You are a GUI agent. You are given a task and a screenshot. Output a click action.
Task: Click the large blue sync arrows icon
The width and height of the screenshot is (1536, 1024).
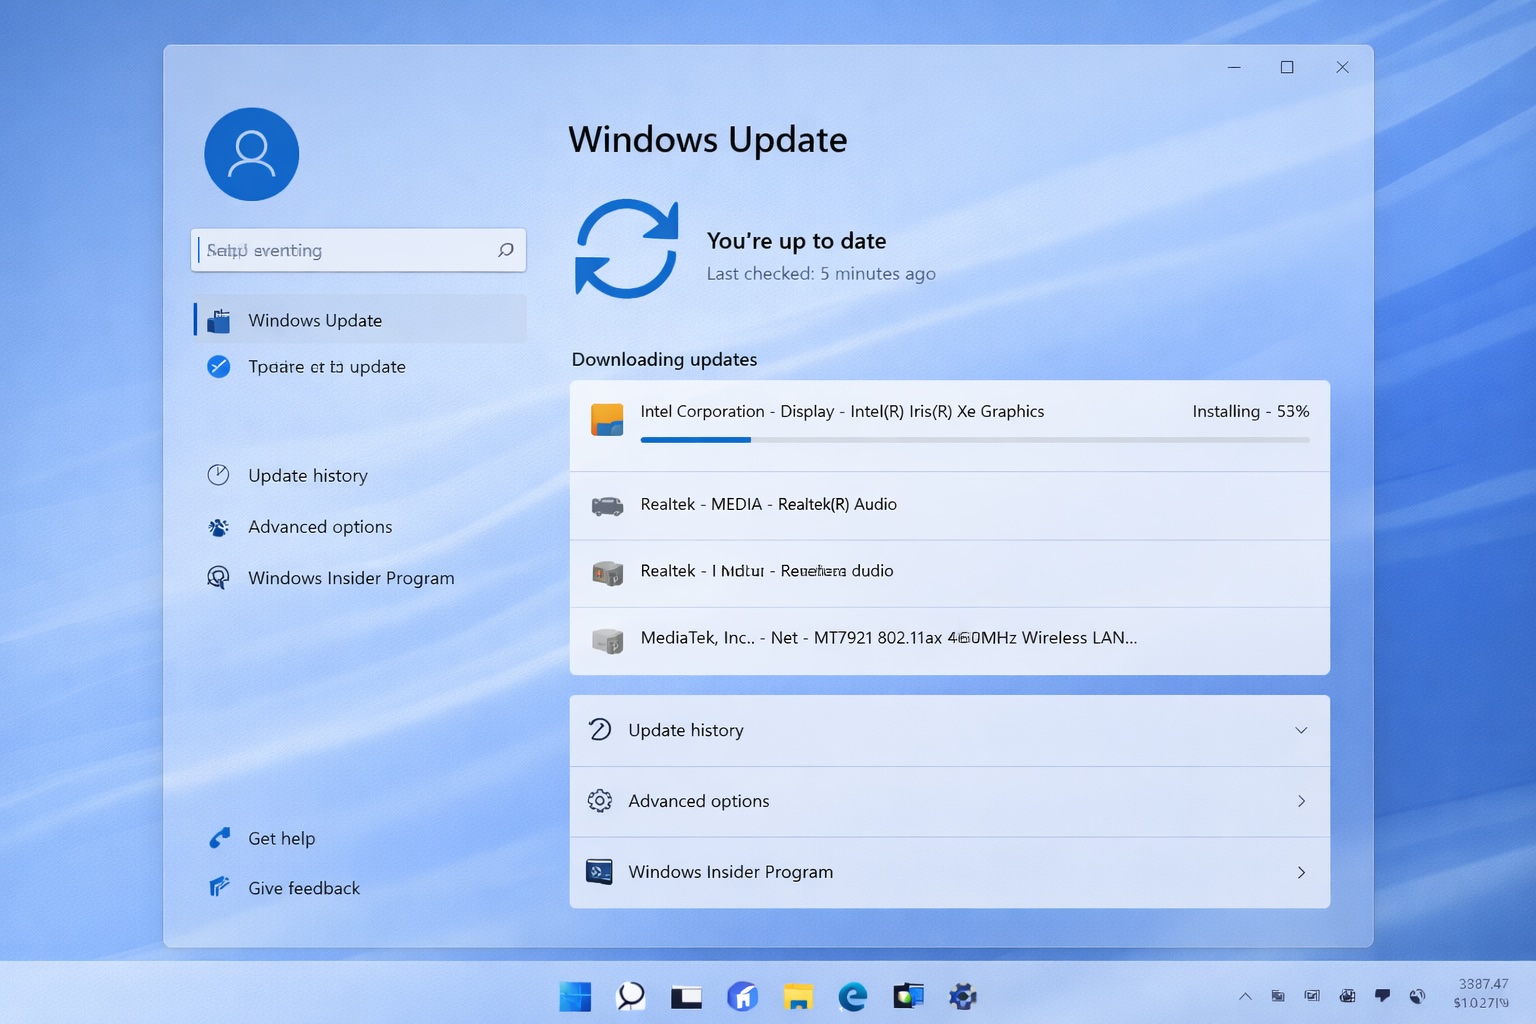(x=627, y=249)
